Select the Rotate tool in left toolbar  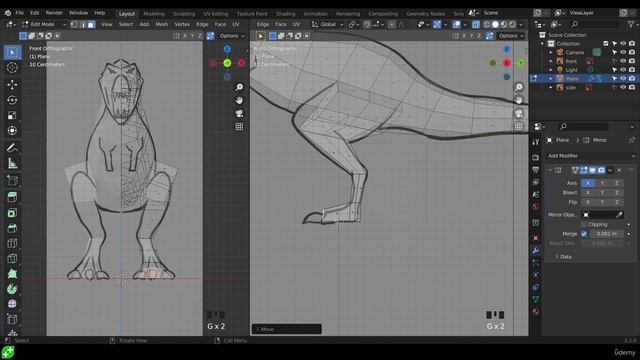click(12, 100)
